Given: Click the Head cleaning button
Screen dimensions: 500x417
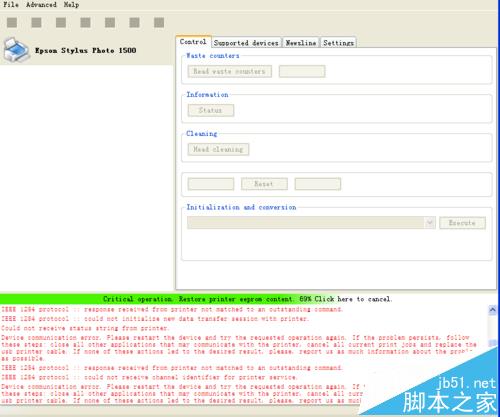Looking at the screenshot, I should click(218, 149).
